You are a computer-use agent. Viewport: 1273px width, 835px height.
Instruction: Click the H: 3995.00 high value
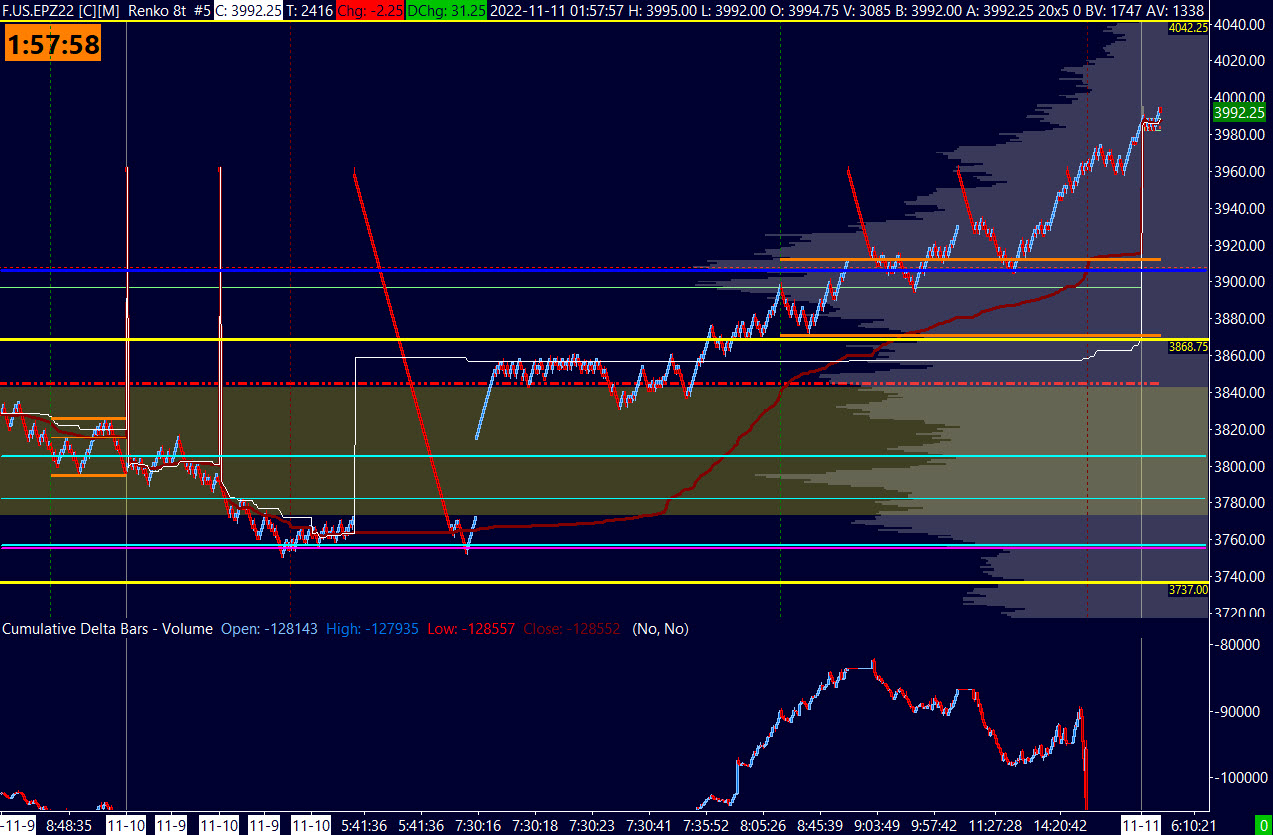tap(664, 10)
